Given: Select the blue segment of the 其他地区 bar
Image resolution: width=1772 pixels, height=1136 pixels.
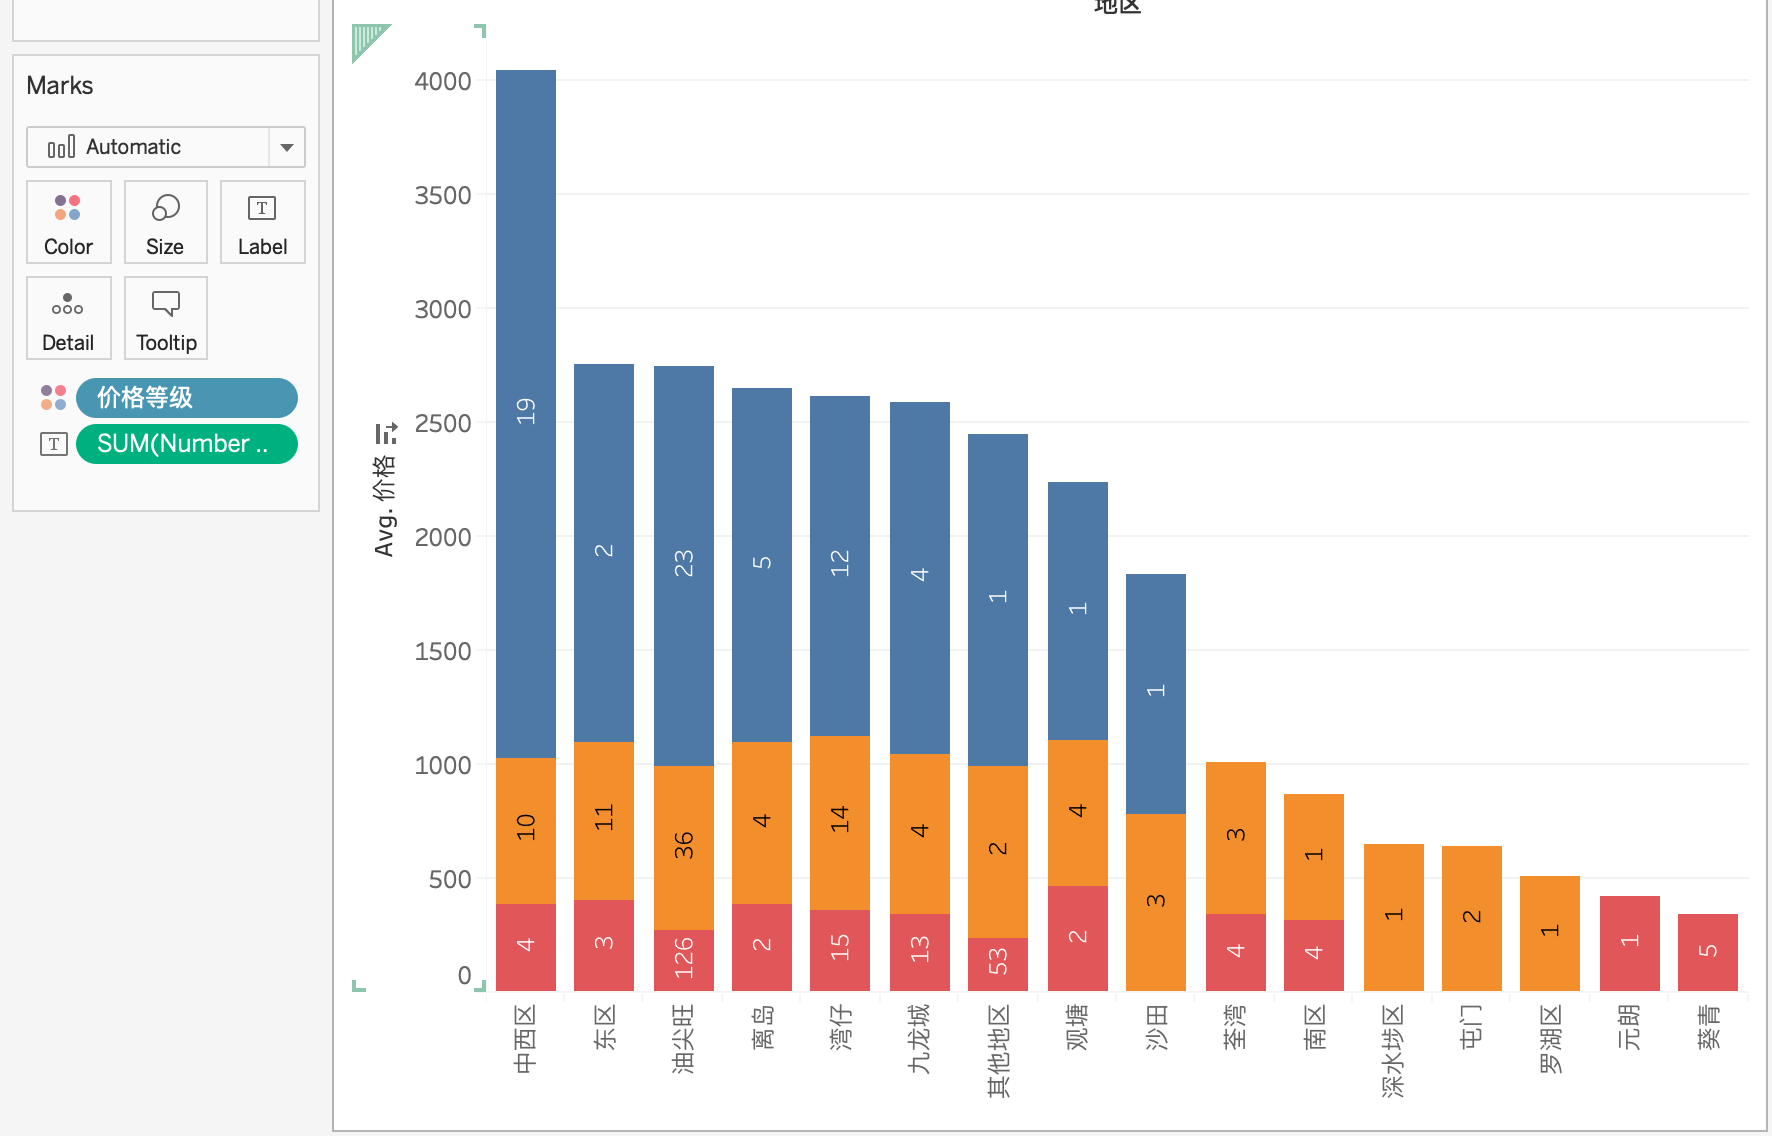Looking at the screenshot, I should (998, 600).
